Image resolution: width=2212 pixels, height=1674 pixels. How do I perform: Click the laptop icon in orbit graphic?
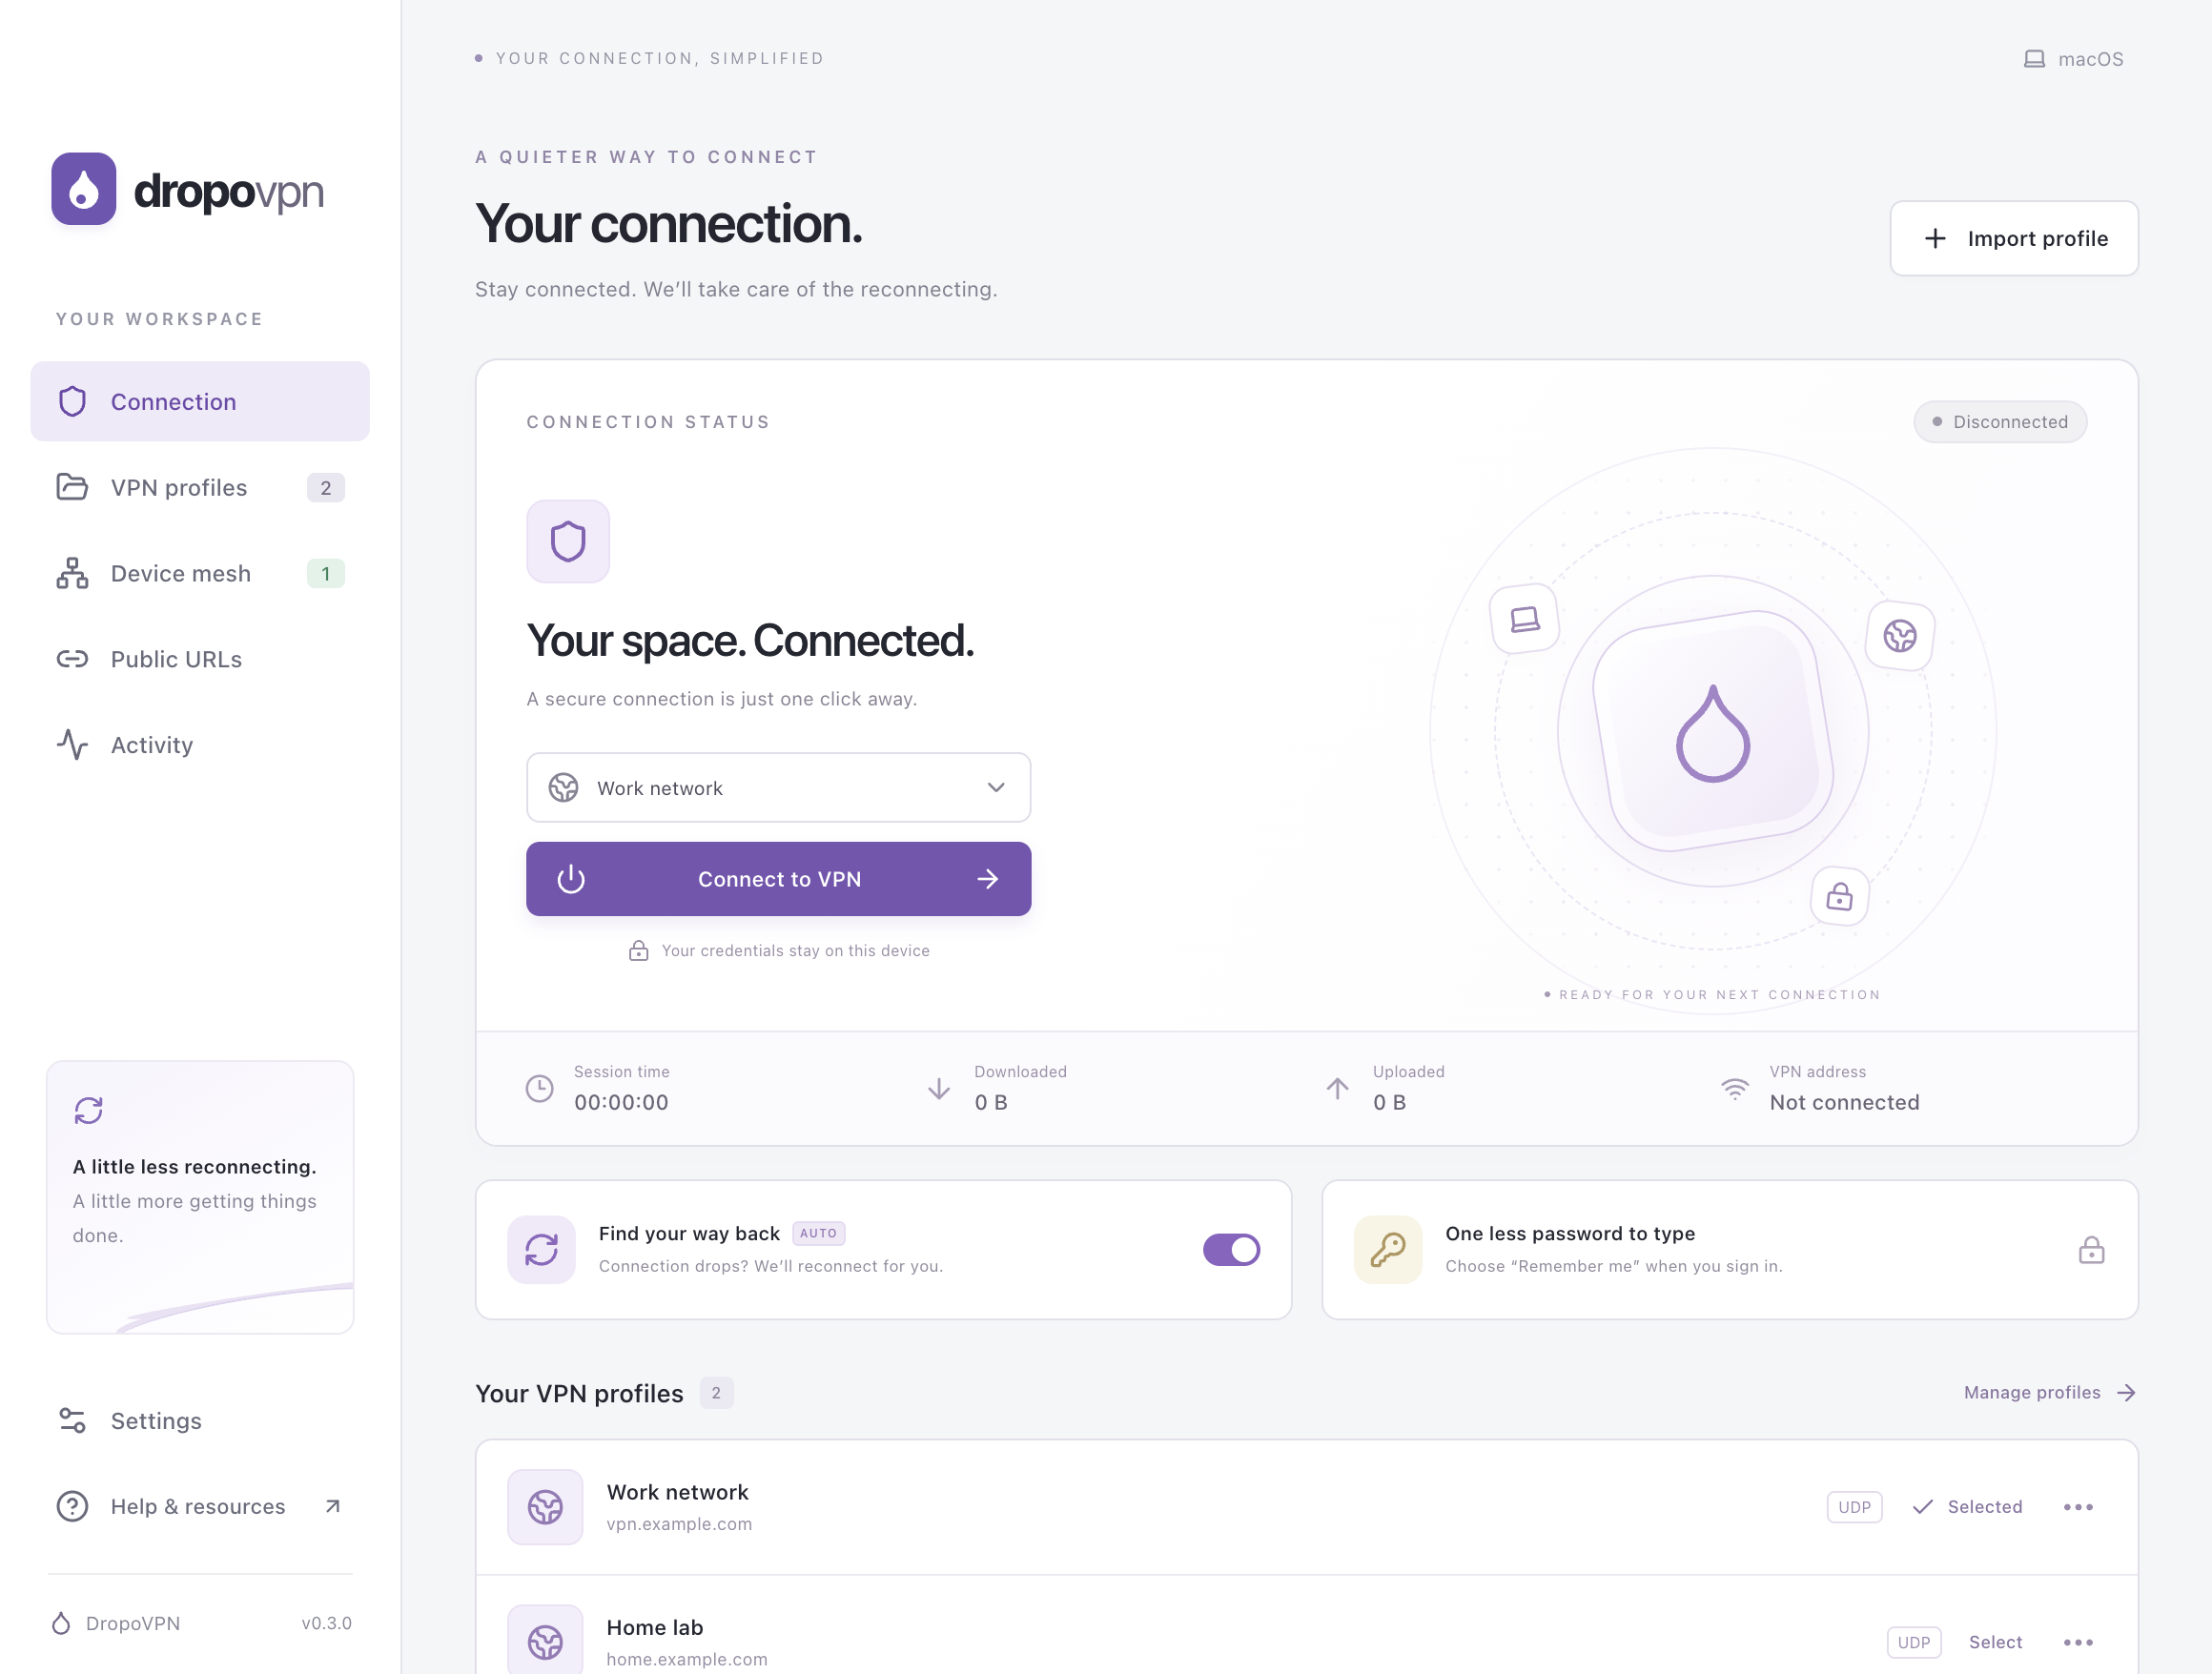(1524, 619)
